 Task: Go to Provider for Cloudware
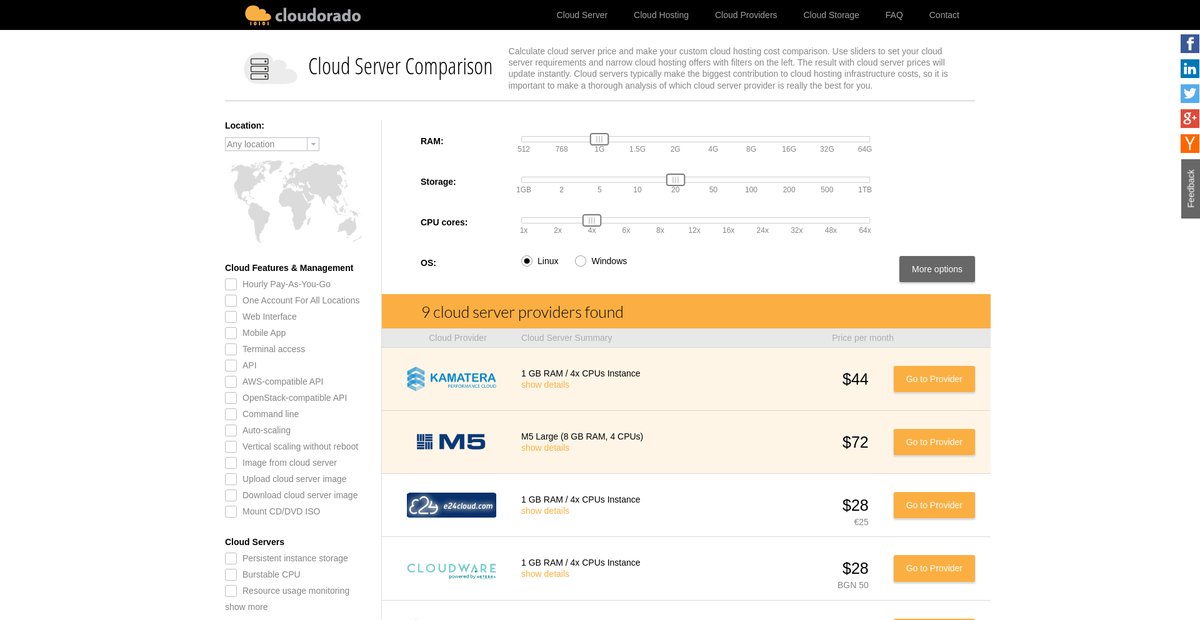point(934,568)
